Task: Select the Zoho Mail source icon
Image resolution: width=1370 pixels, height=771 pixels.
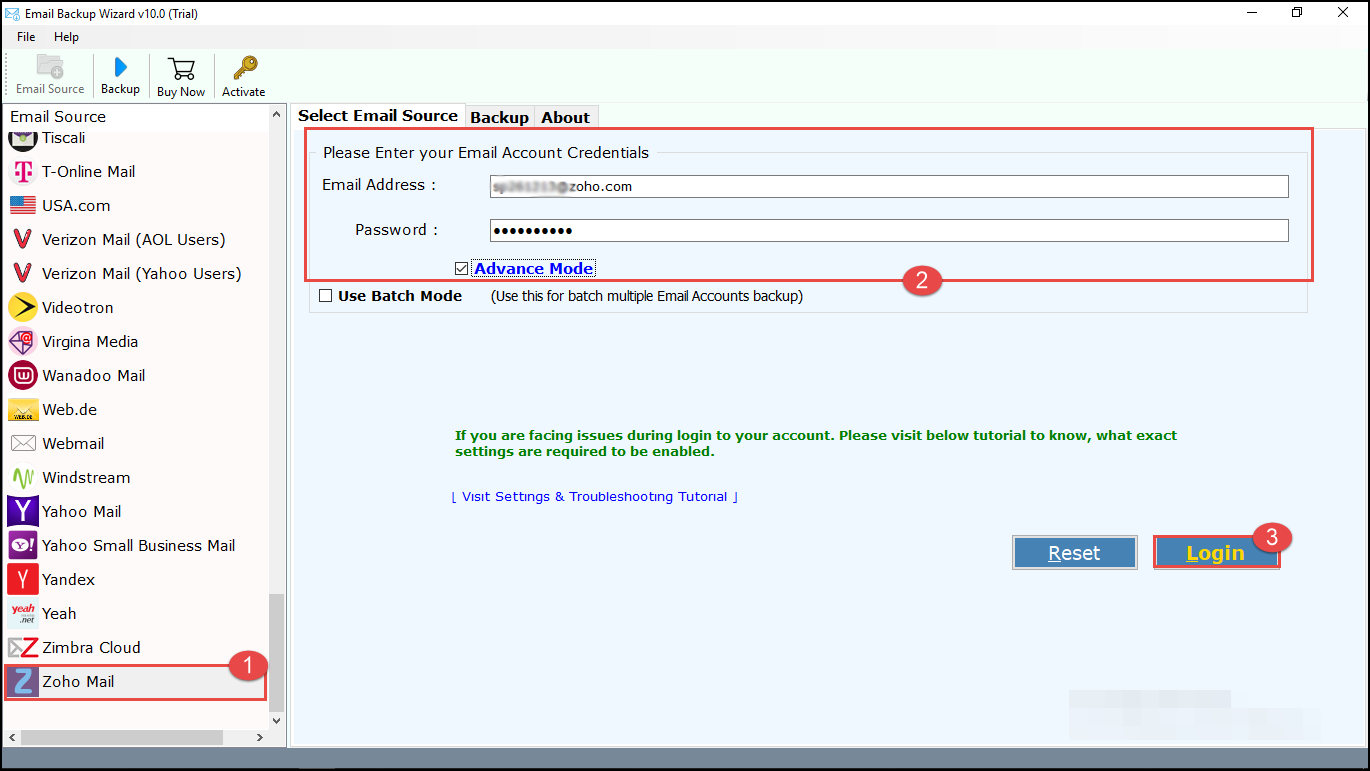Action: (x=23, y=682)
